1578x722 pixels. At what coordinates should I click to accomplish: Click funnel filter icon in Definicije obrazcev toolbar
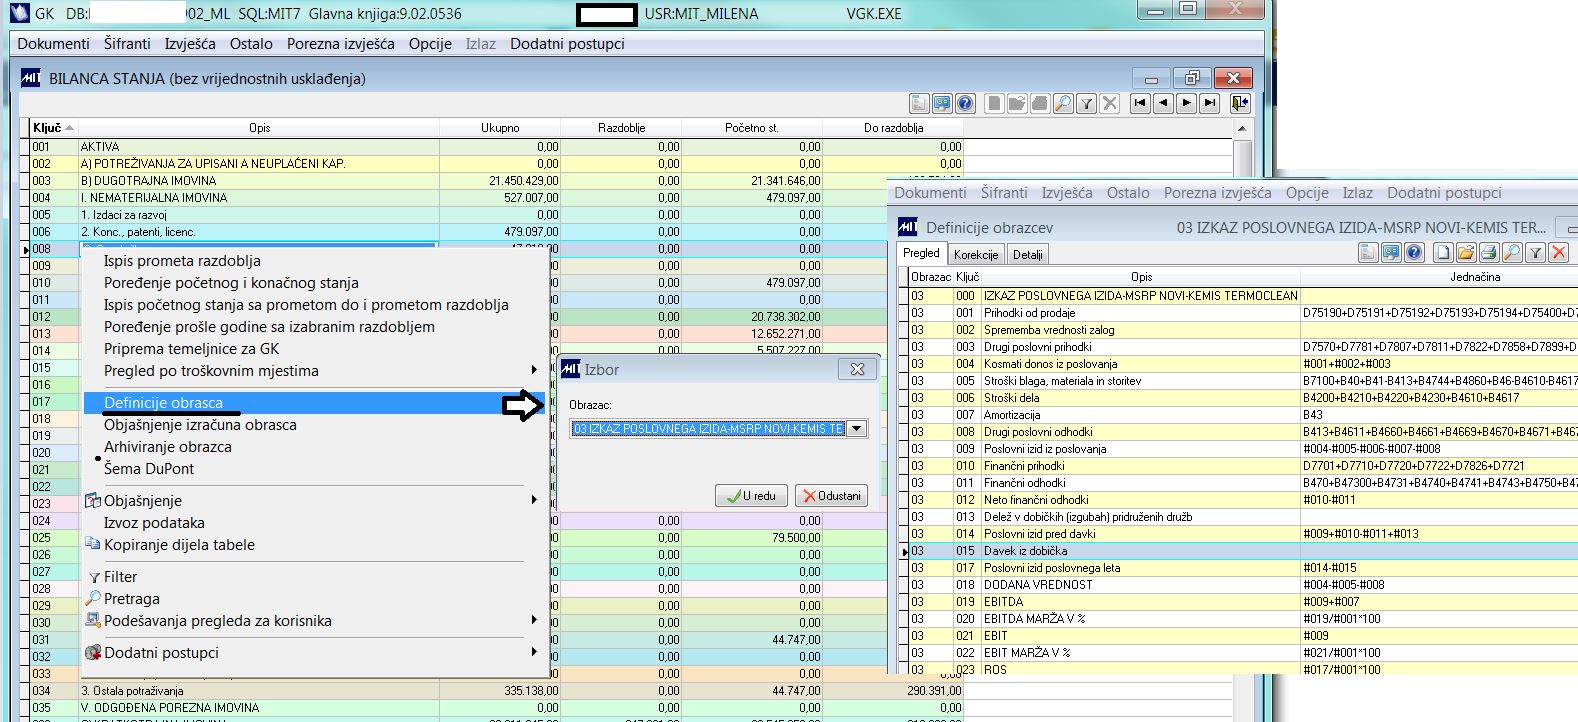1535,253
